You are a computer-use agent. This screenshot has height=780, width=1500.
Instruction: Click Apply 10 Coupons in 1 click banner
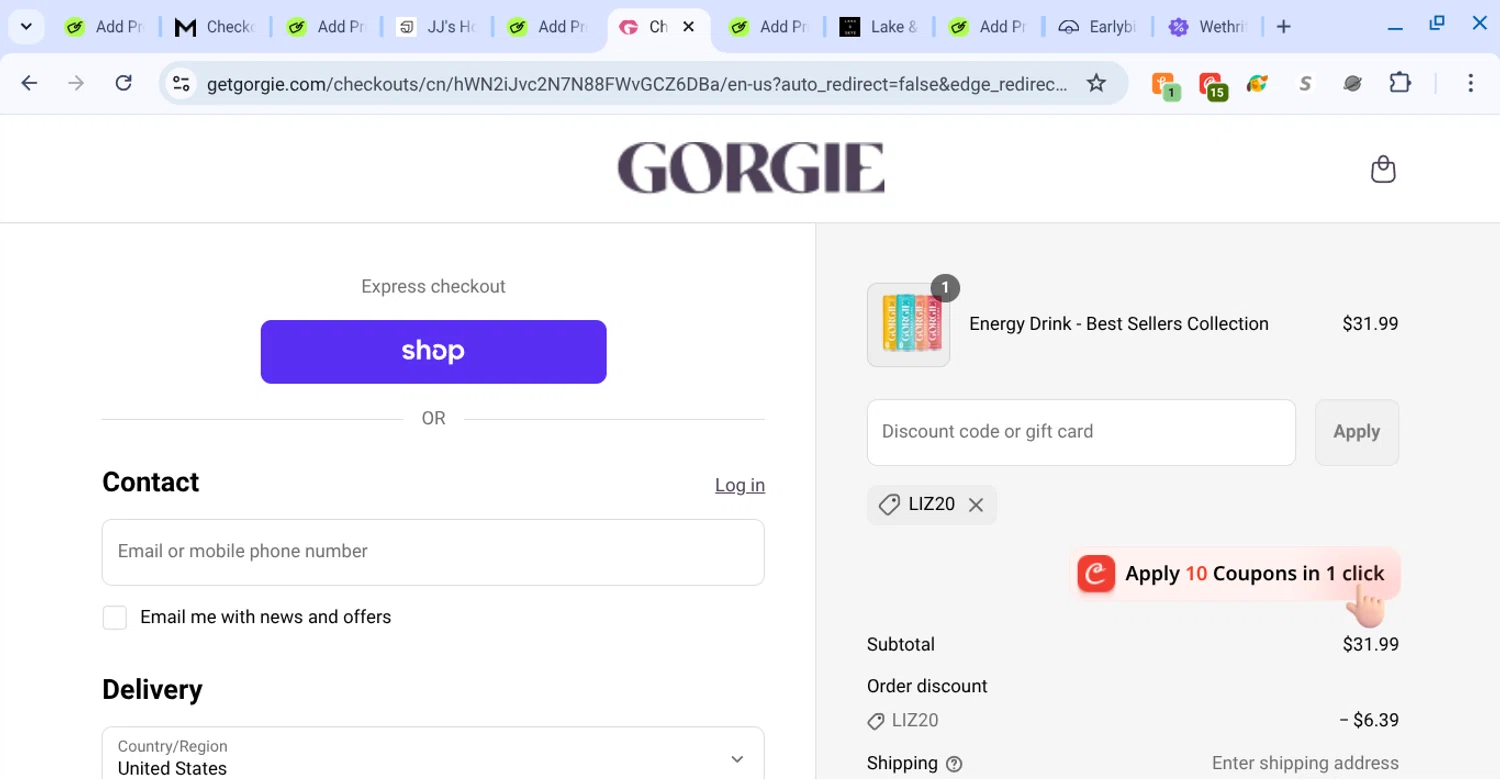[x=1234, y=574]
